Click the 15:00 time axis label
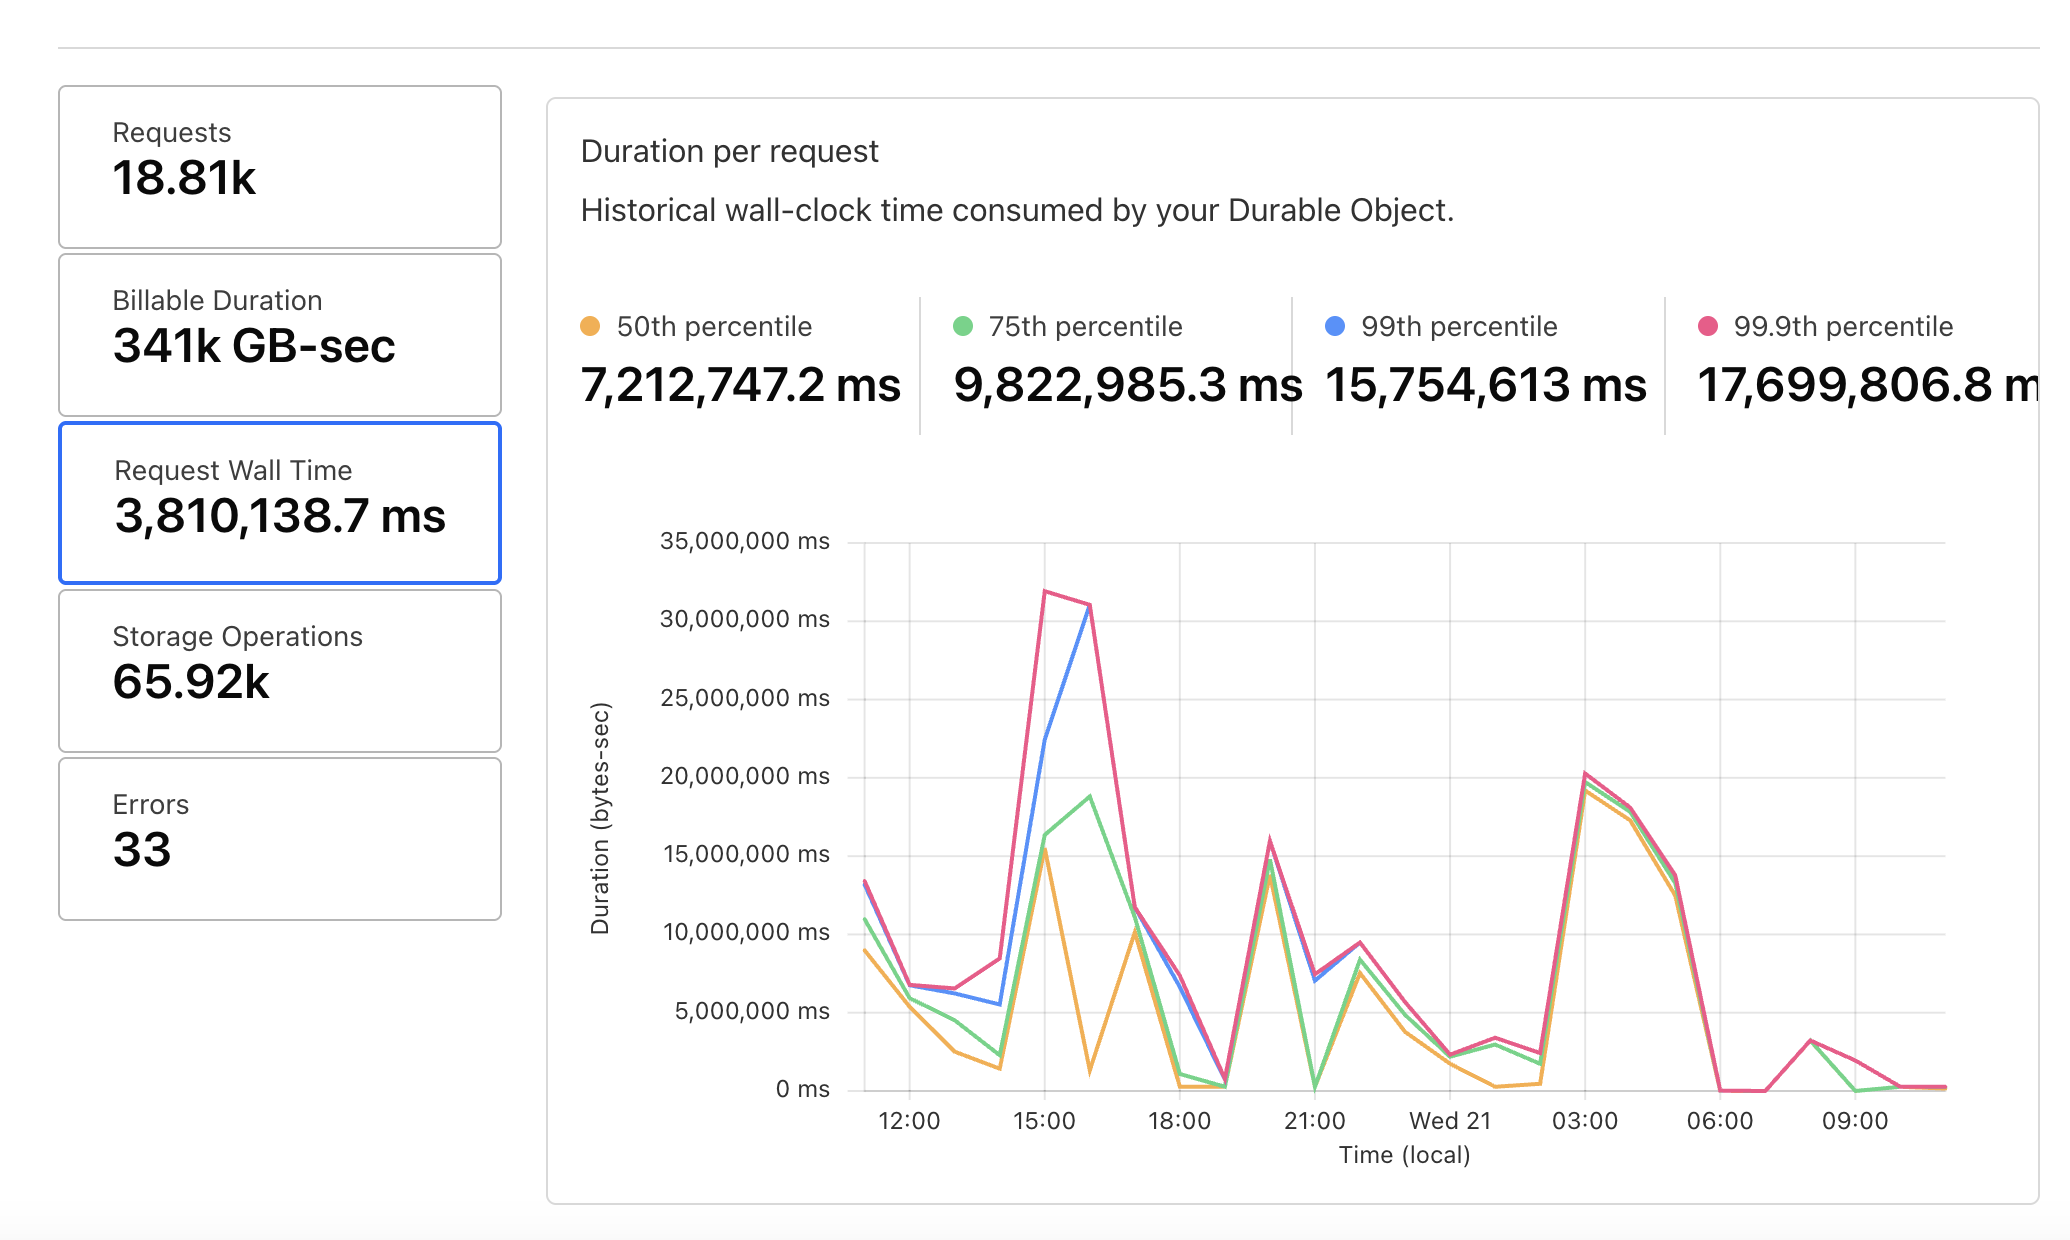This screenshot has height=1240, width=2070. click(x=1044, y=1121)
